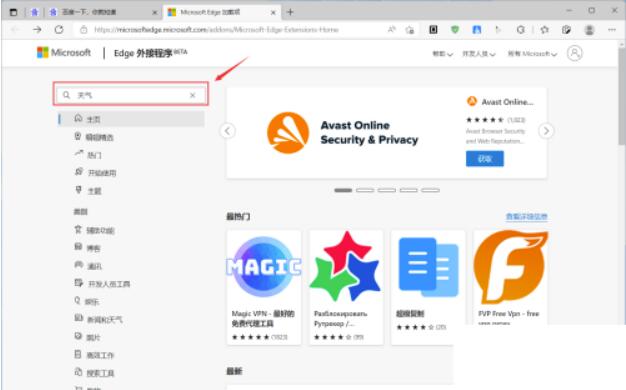Focus the add-ons search input field
Viewport: 626px width, 390px height.
pos(130,95)
